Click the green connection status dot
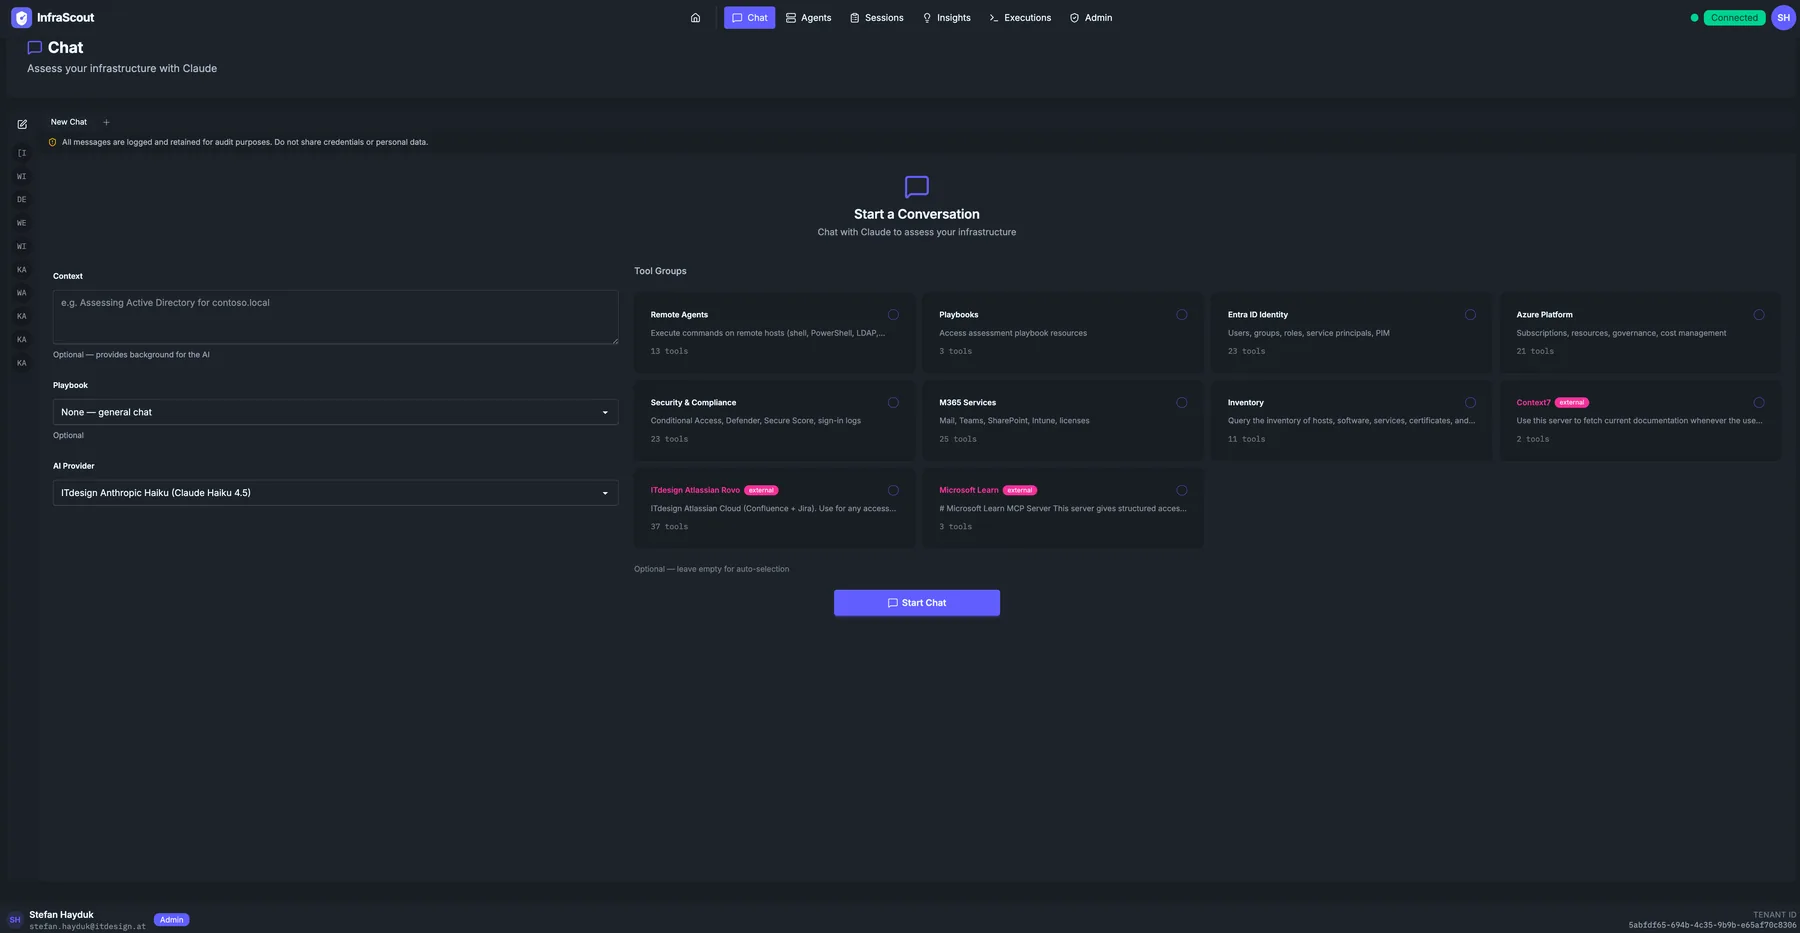1800x933 pixels. (1694, 18)
